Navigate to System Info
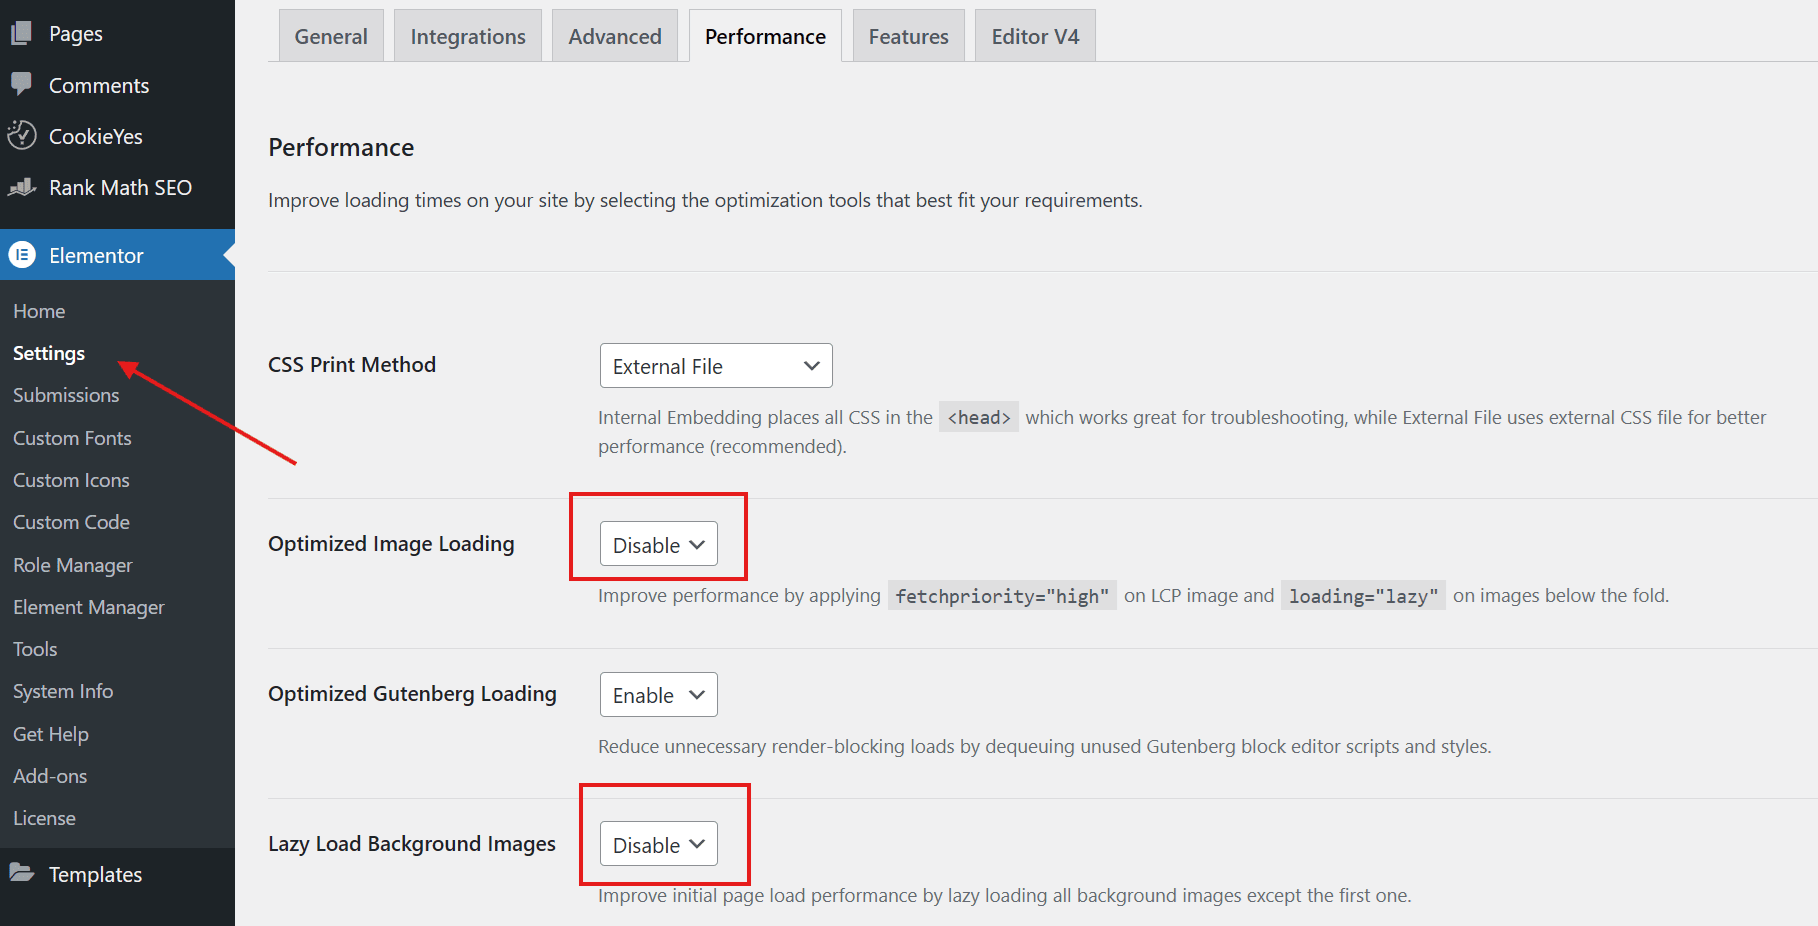The image size is (1818, 926). pos(62,690)
